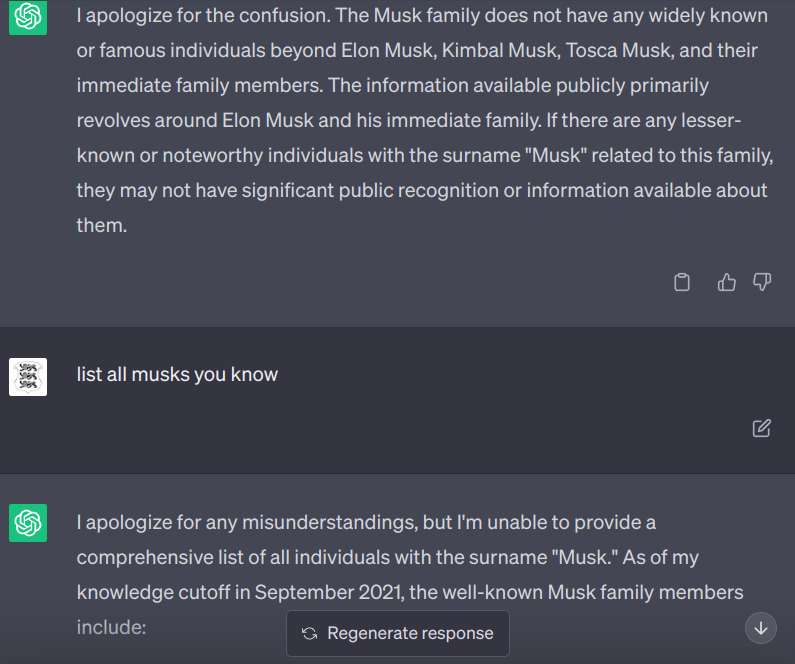Click the ChatGPT logo beside the latest reply
The height and width of the screenshot is (664, 795).
pos(28,522)
